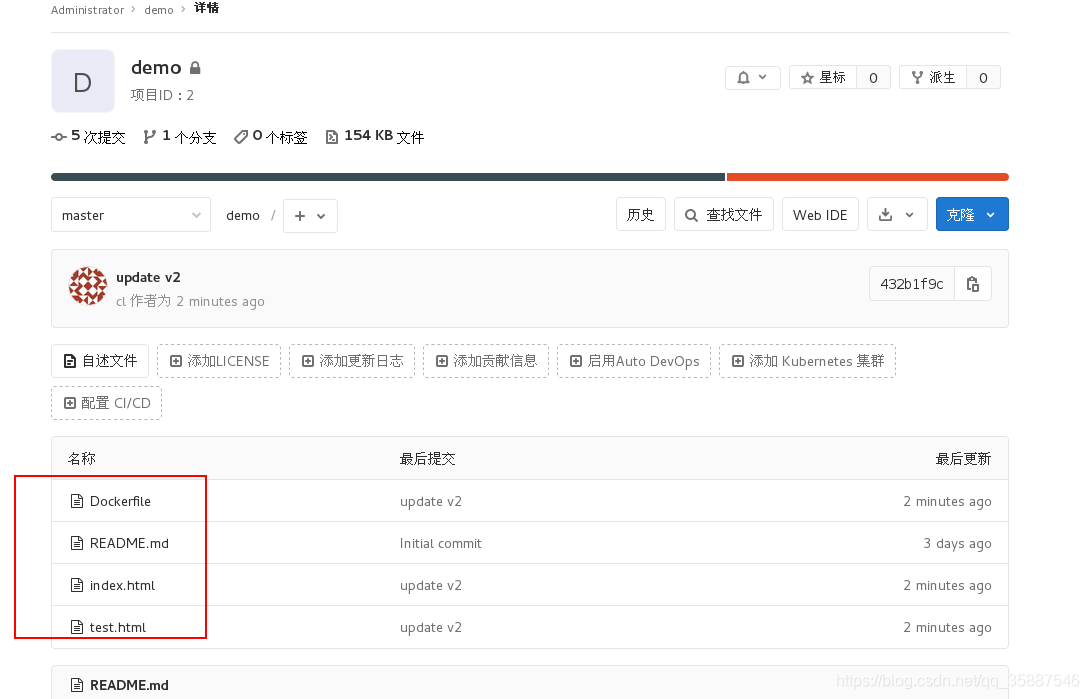Open commit 432b1f9c
Viewport: 1089px width, 699px height.
(912, 283)
